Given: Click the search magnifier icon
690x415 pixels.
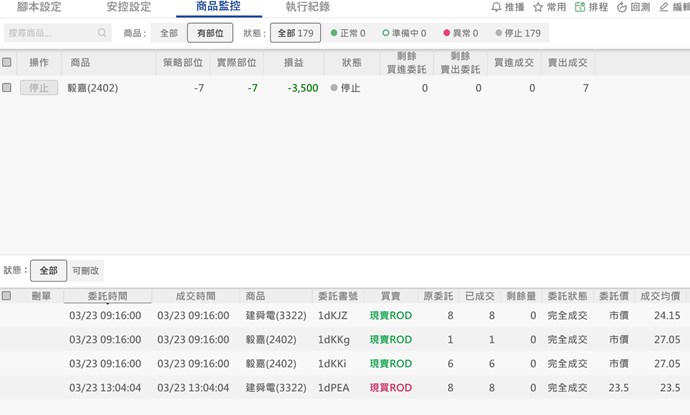Looking at the screenshot, I should click(102, 33).
